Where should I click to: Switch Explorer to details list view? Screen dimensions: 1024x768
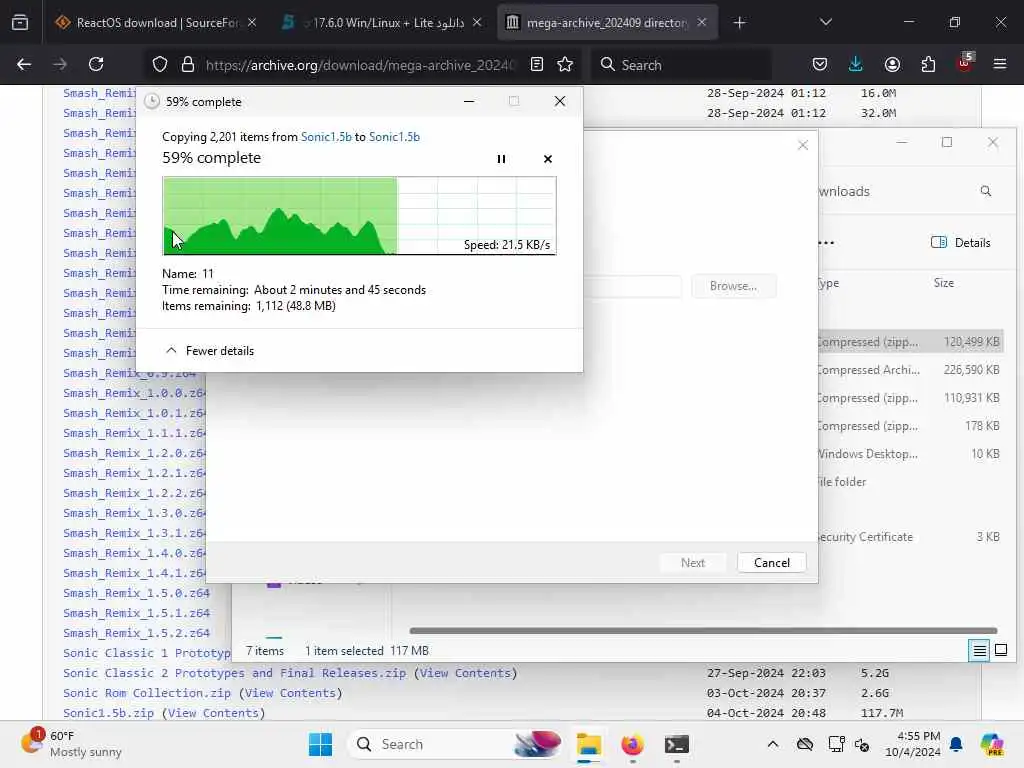(979, 650)
